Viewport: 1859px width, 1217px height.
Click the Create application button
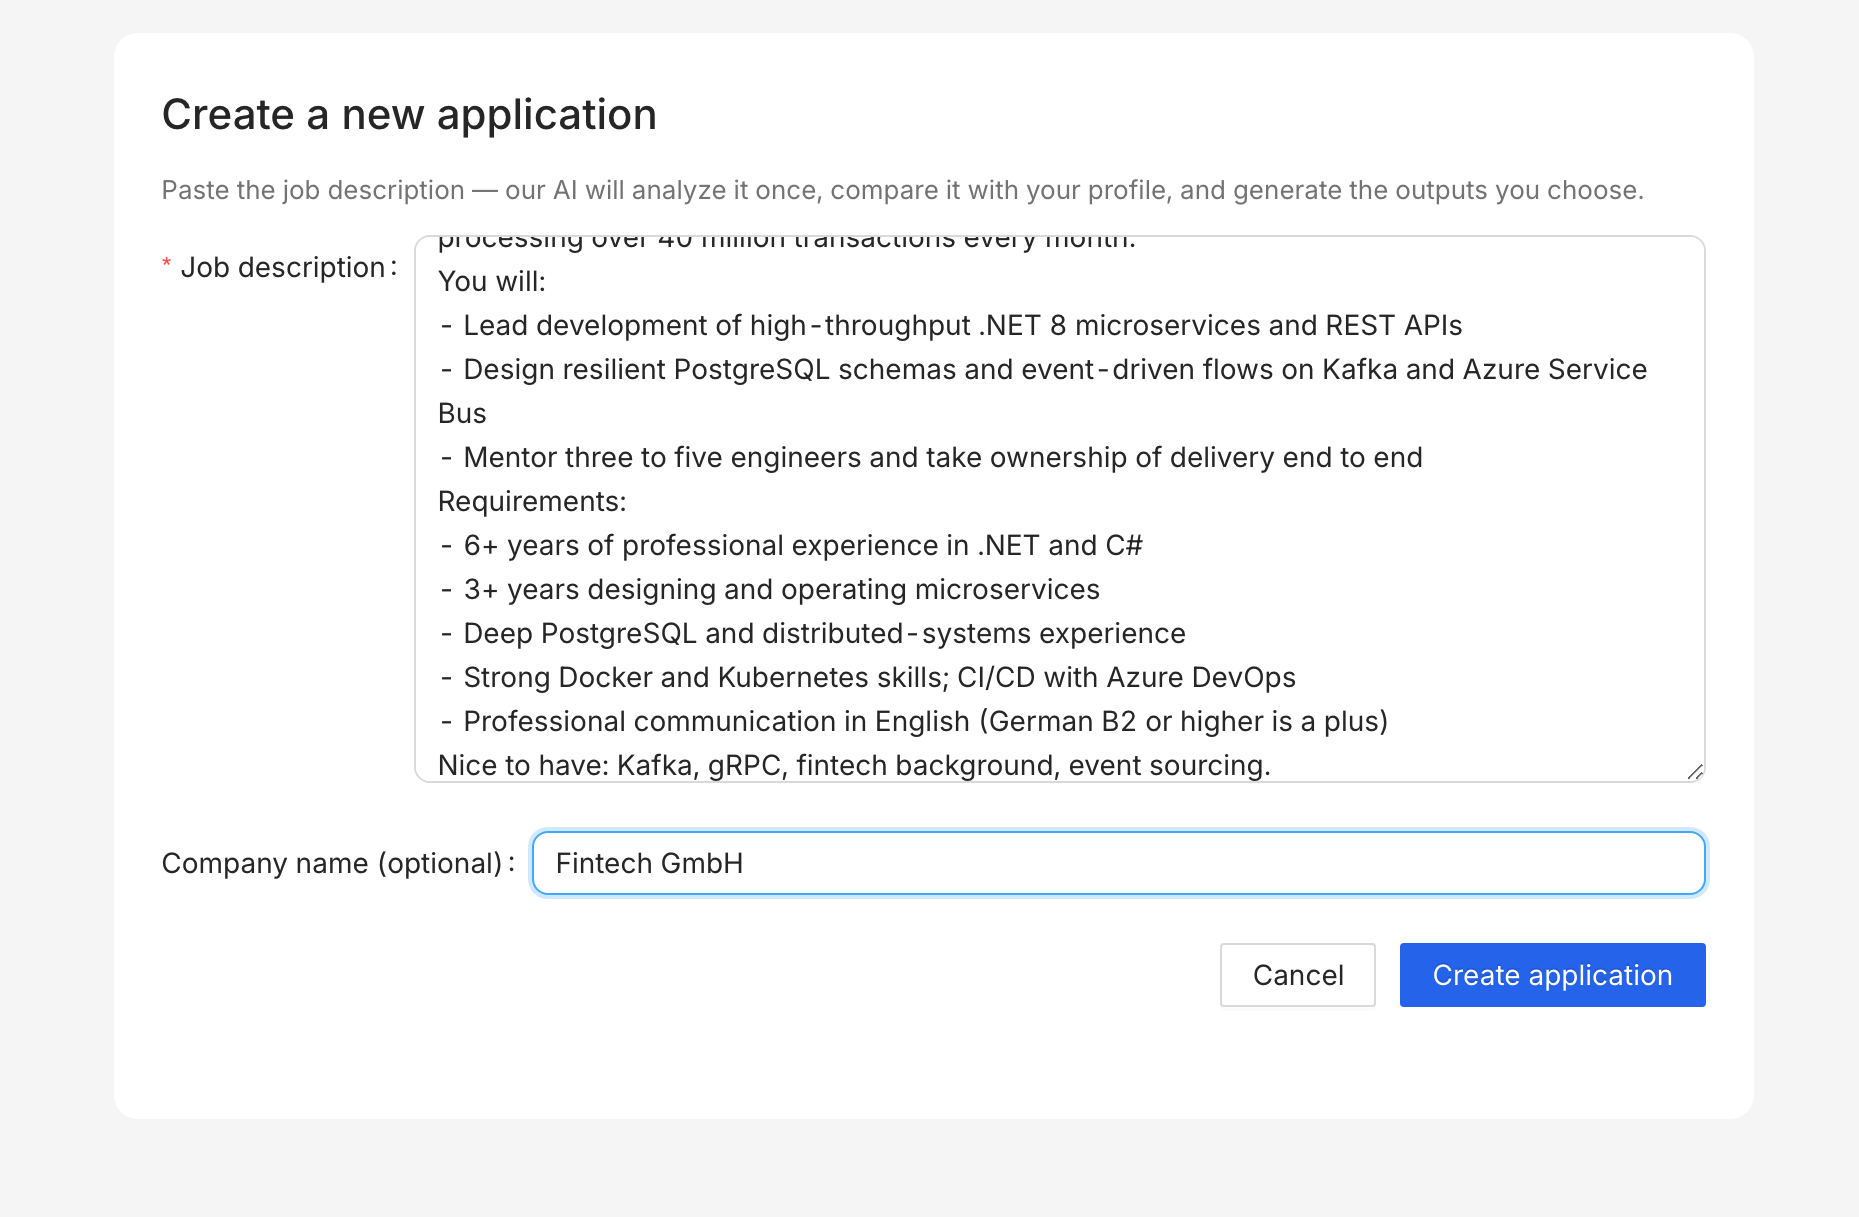point(1552,975)
